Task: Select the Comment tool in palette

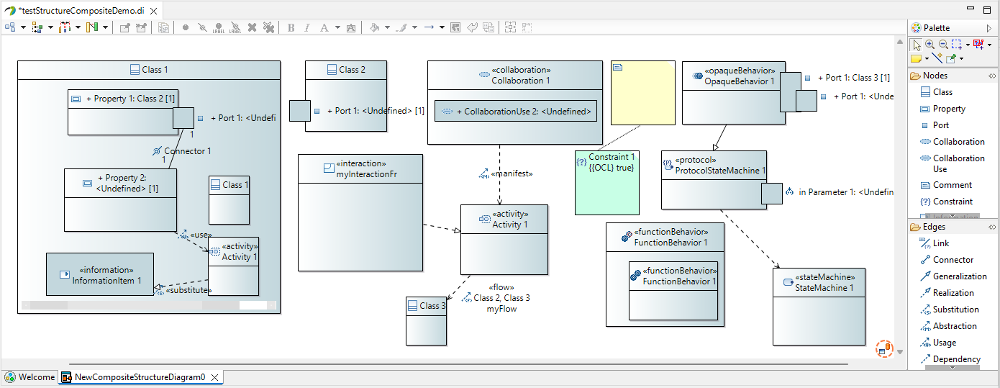Action: (x=946, y=185)
